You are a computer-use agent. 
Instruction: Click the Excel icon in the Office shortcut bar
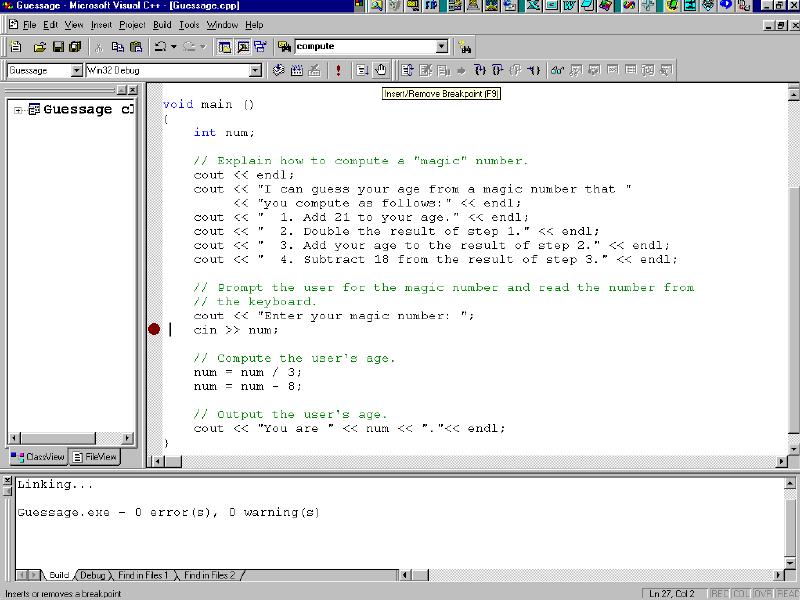click(533, 5)
